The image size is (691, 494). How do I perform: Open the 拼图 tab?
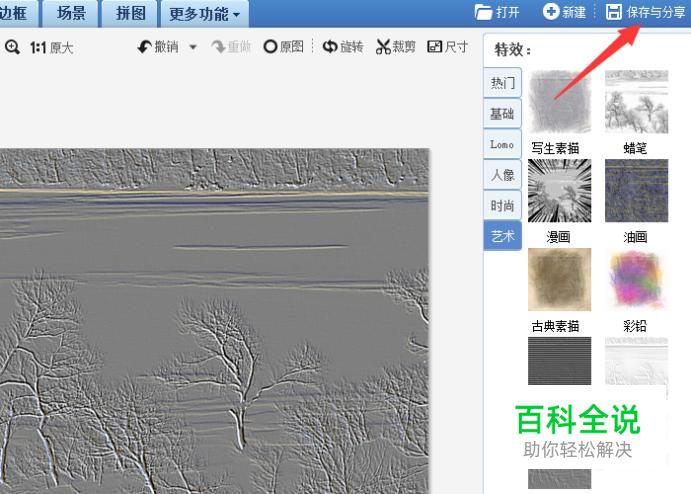130,14
